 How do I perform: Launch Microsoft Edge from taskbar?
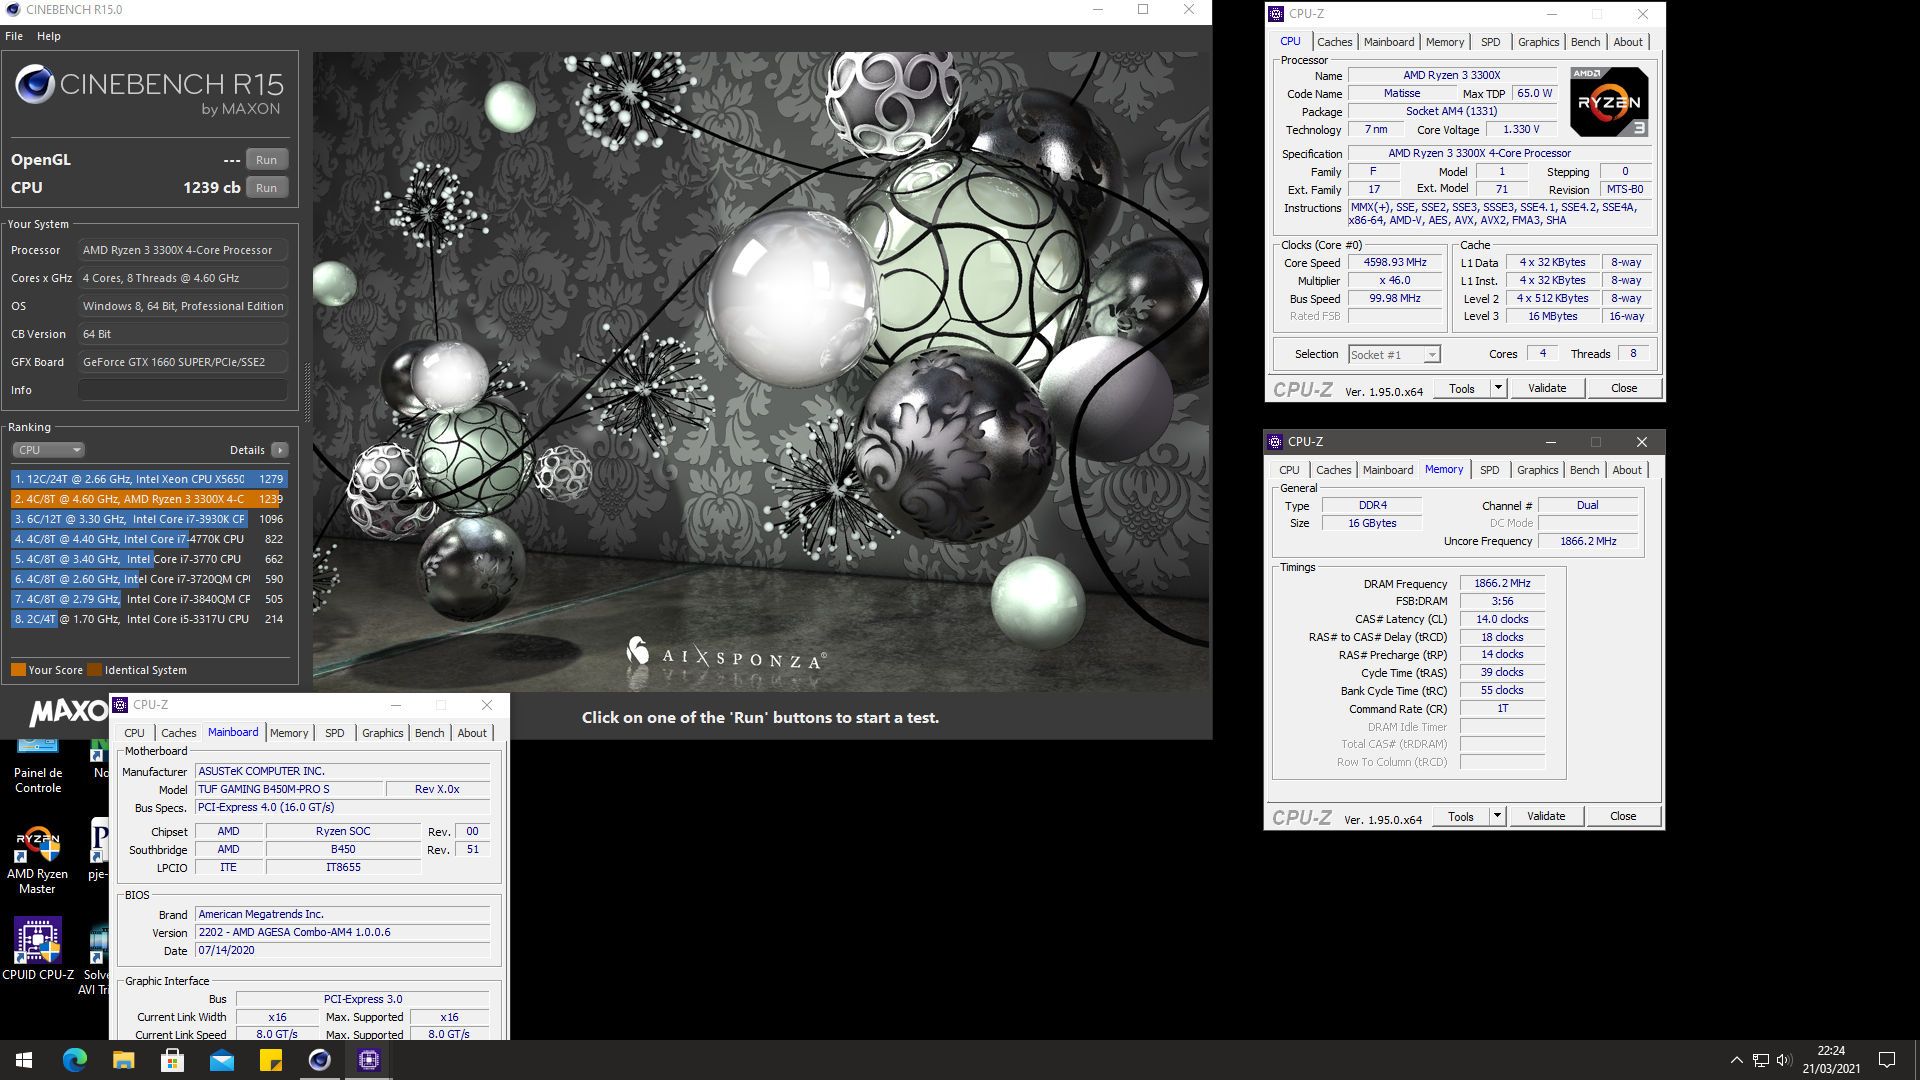75,1060
